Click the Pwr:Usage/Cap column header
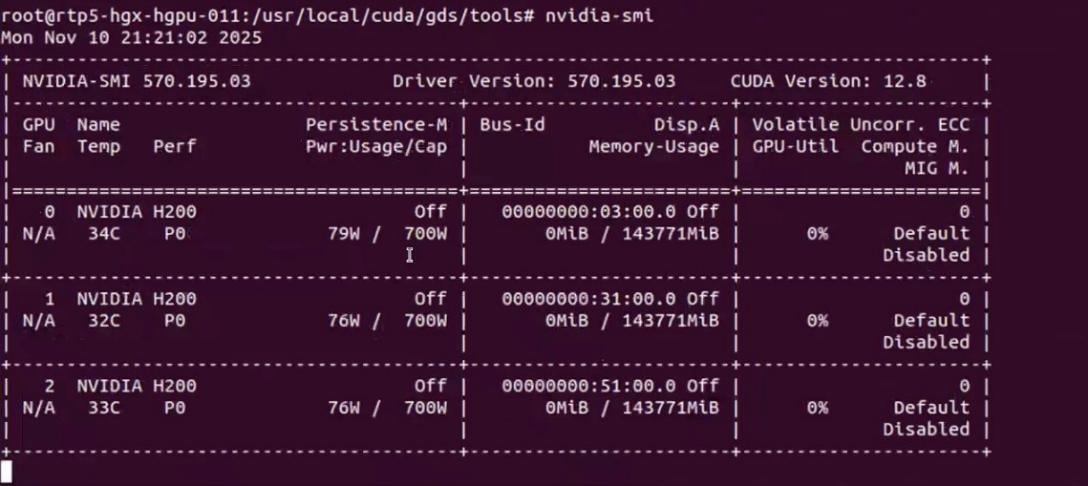The height and width of the screenshot is (486, 1088). pos(376,147)
